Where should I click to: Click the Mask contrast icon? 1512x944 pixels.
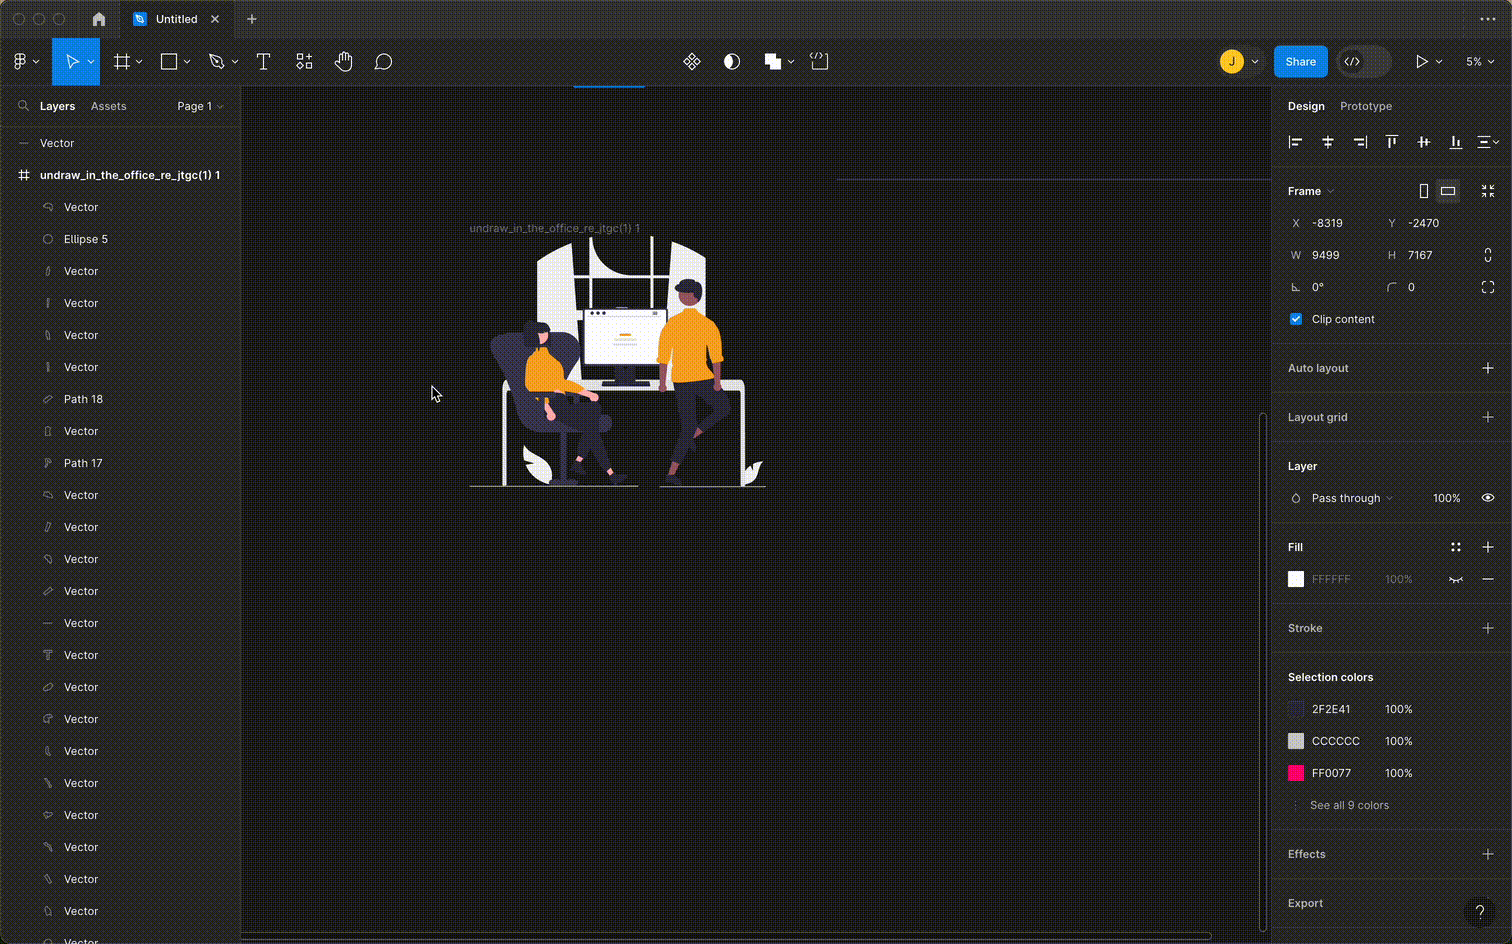[732, 62]
